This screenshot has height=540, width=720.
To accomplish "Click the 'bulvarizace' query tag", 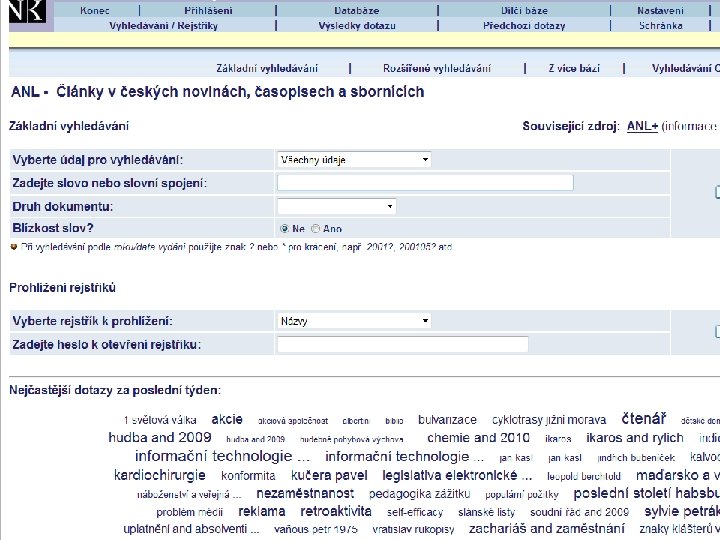I will [447, 420].
